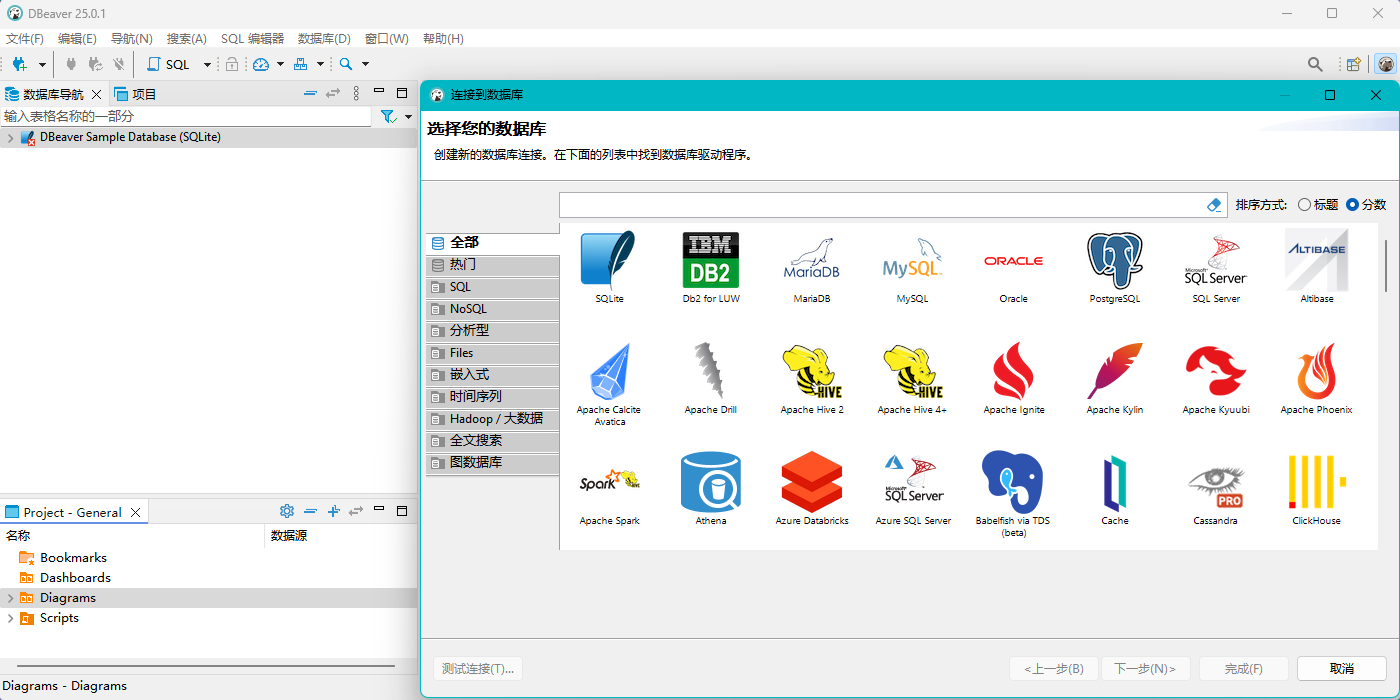Click the eraser icon in search field

pos(1214,205)
